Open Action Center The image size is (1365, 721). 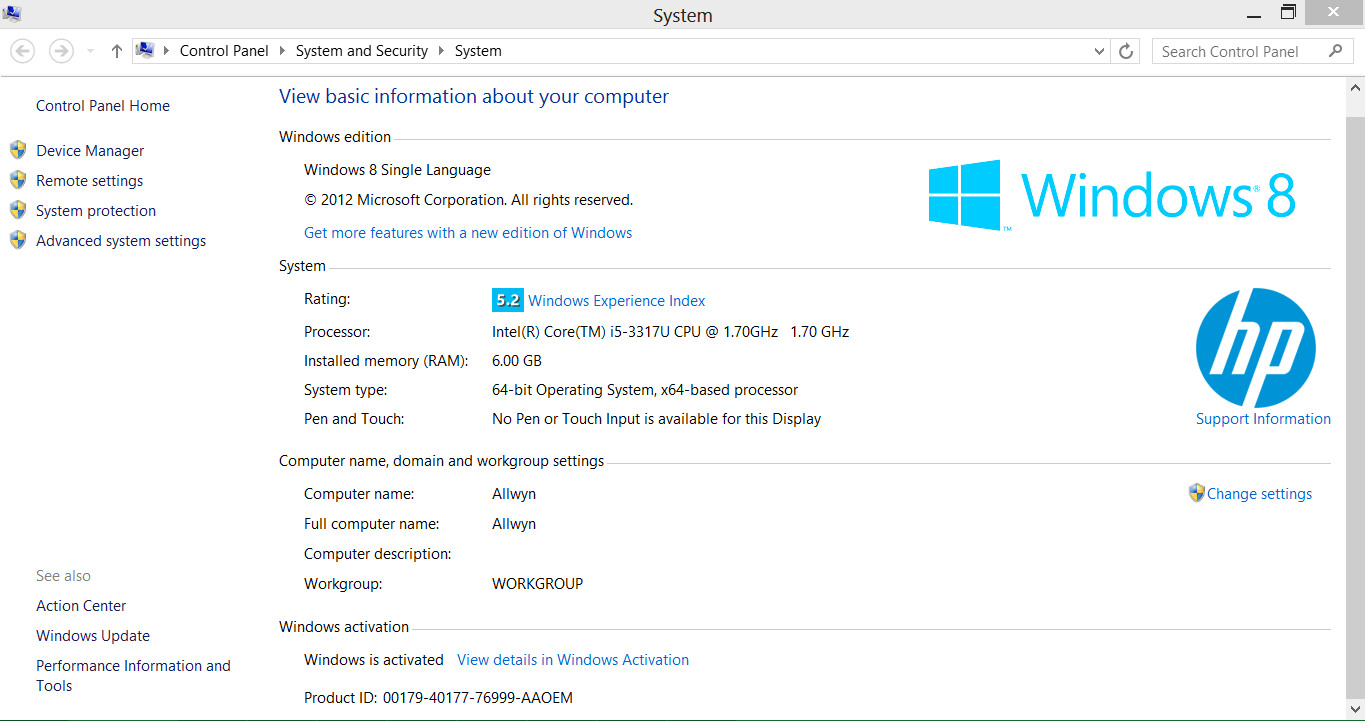(81, 606)
